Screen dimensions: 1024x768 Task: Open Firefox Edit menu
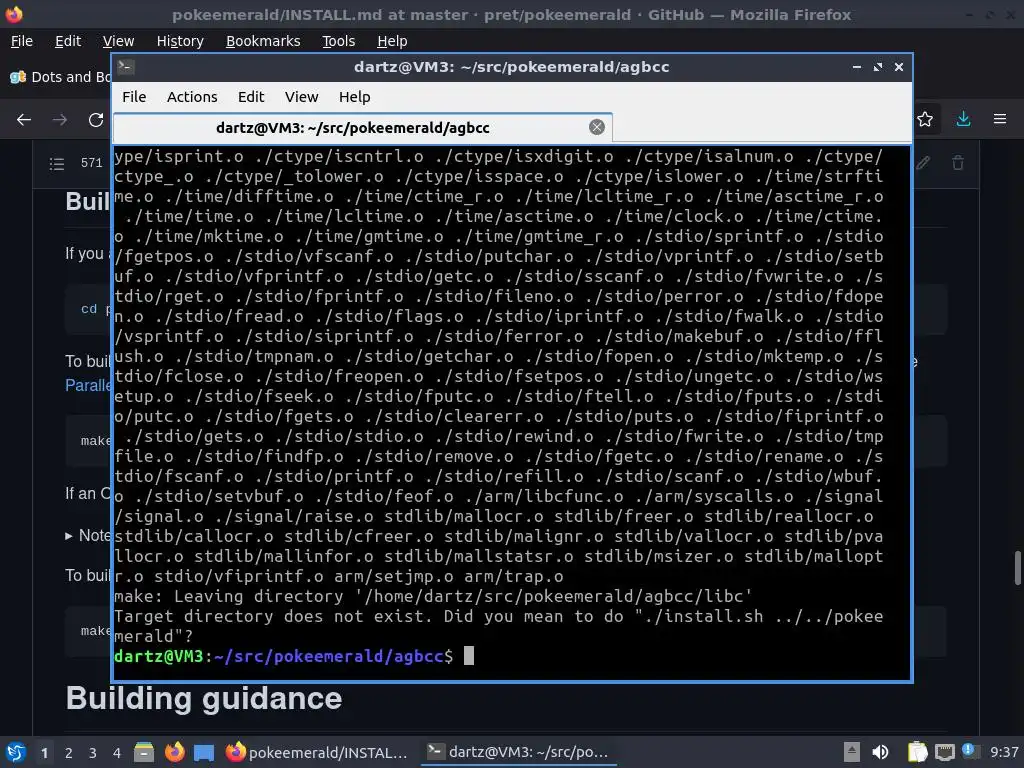coord(68,41)
